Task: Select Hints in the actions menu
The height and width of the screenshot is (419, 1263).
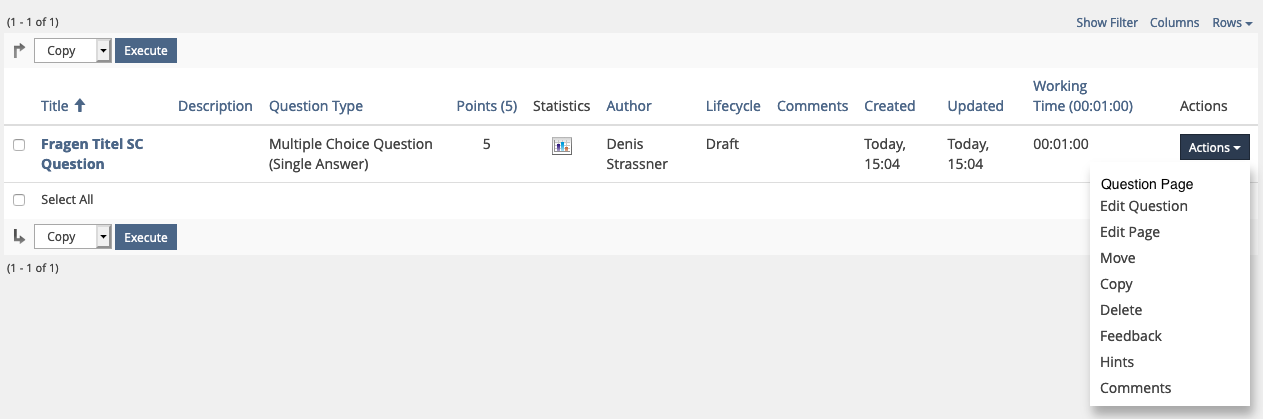Action: coord(1116,362)
